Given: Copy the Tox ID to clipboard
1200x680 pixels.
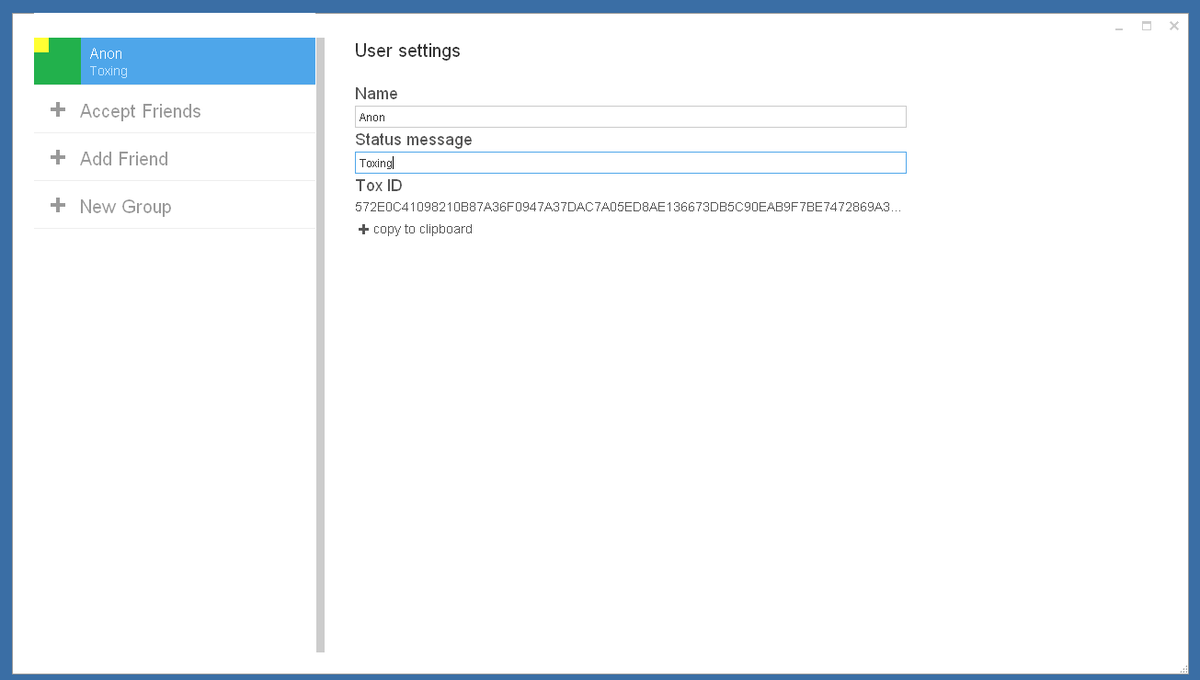Looking at the screenshot, I should click(414, 229).
